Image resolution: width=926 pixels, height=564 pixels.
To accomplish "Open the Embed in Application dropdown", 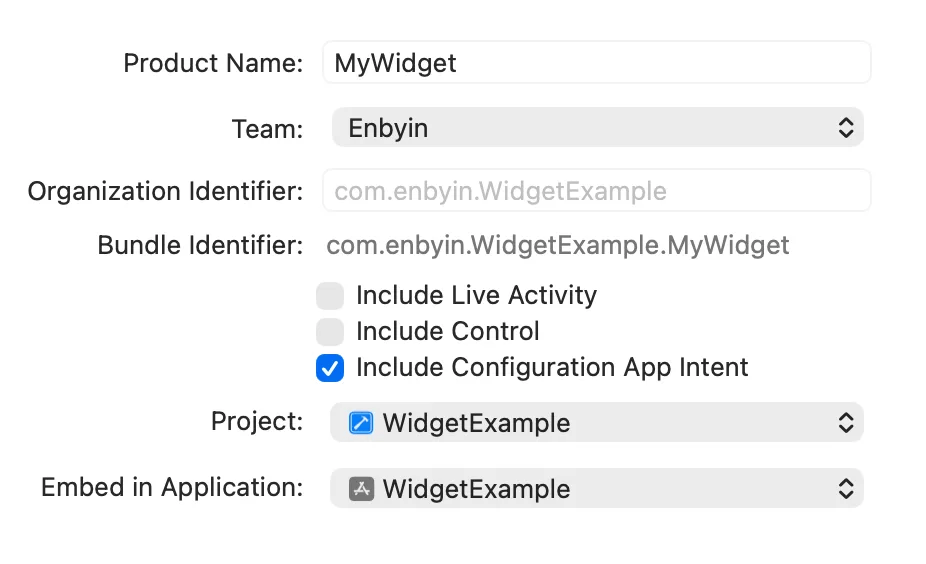I will (x=596, y=489).
